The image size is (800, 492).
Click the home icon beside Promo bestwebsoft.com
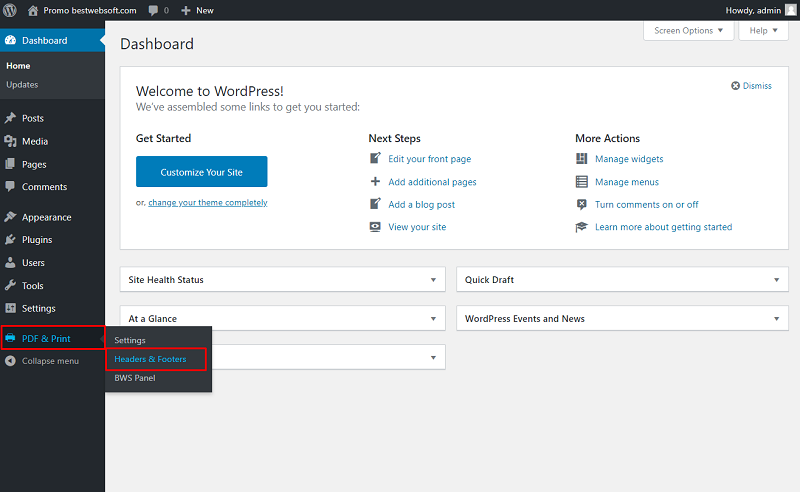[x=33, y=10]
